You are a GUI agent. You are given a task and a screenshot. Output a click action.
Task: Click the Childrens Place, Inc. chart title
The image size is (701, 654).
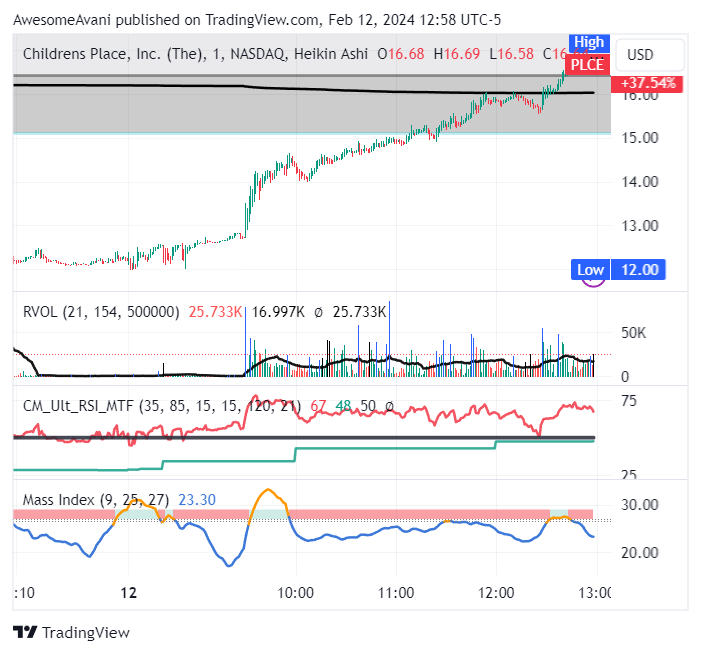coord(115,54)
